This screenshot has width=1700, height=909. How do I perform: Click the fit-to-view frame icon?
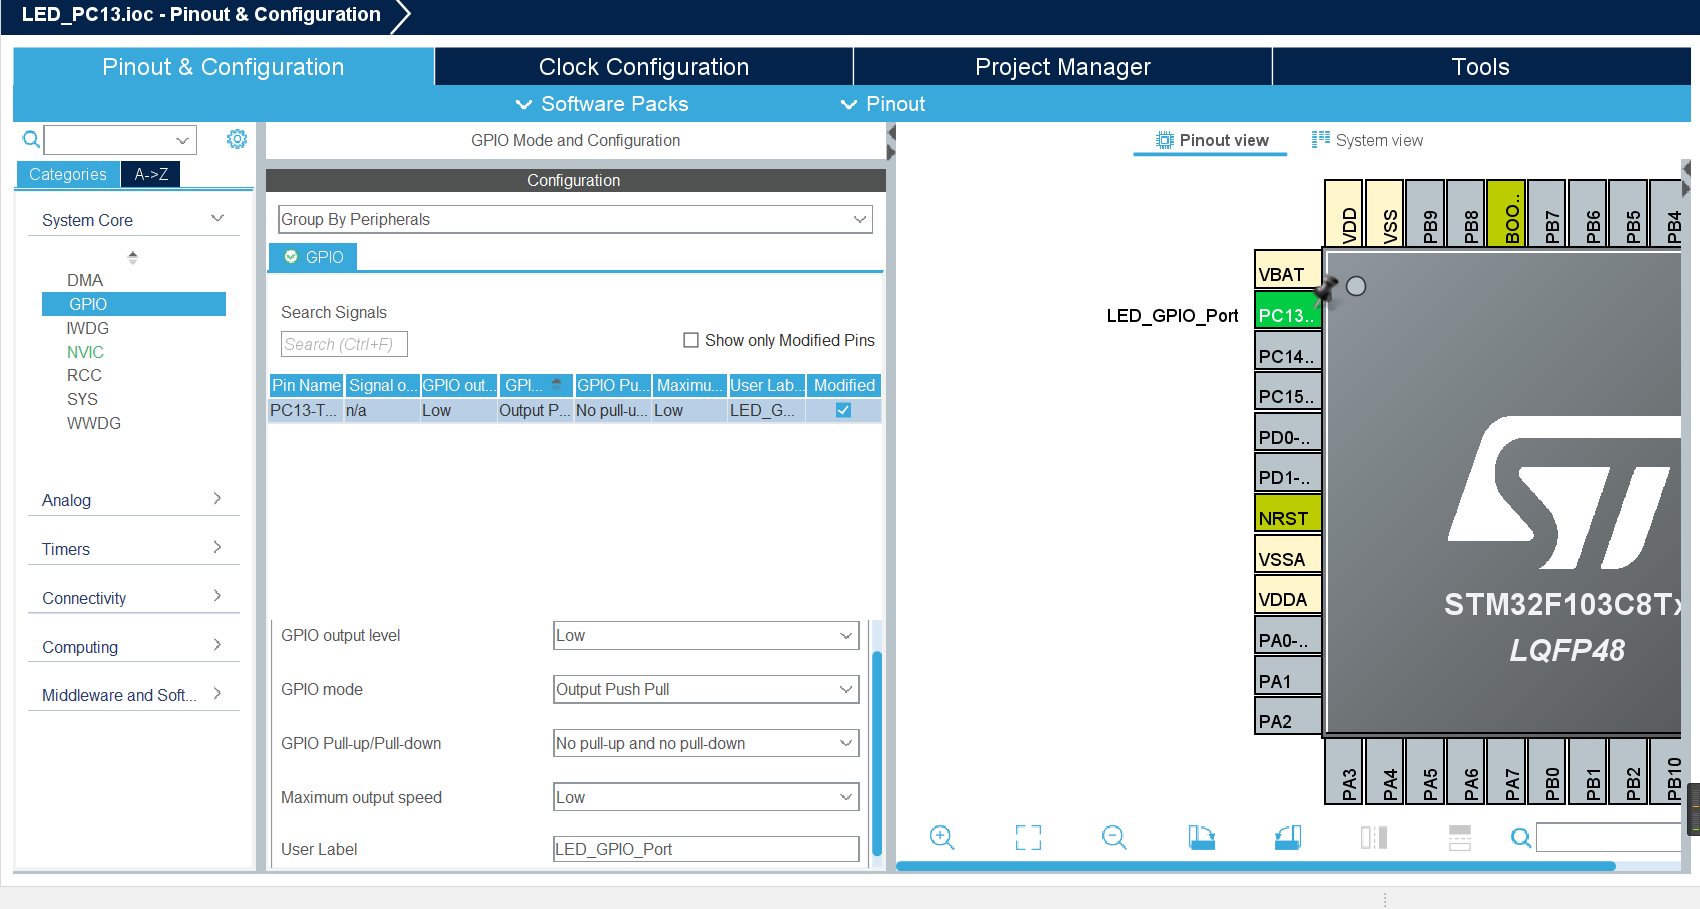[1028, 837]
